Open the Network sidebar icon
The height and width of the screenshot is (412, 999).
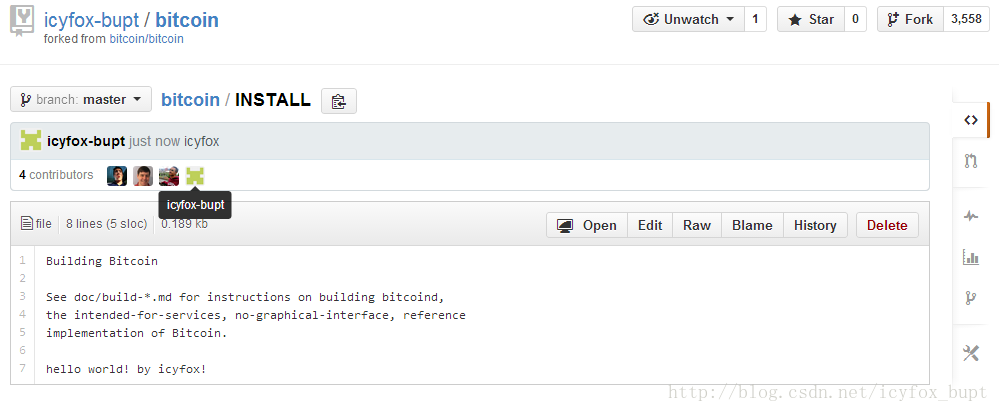[x=970, y=297]
